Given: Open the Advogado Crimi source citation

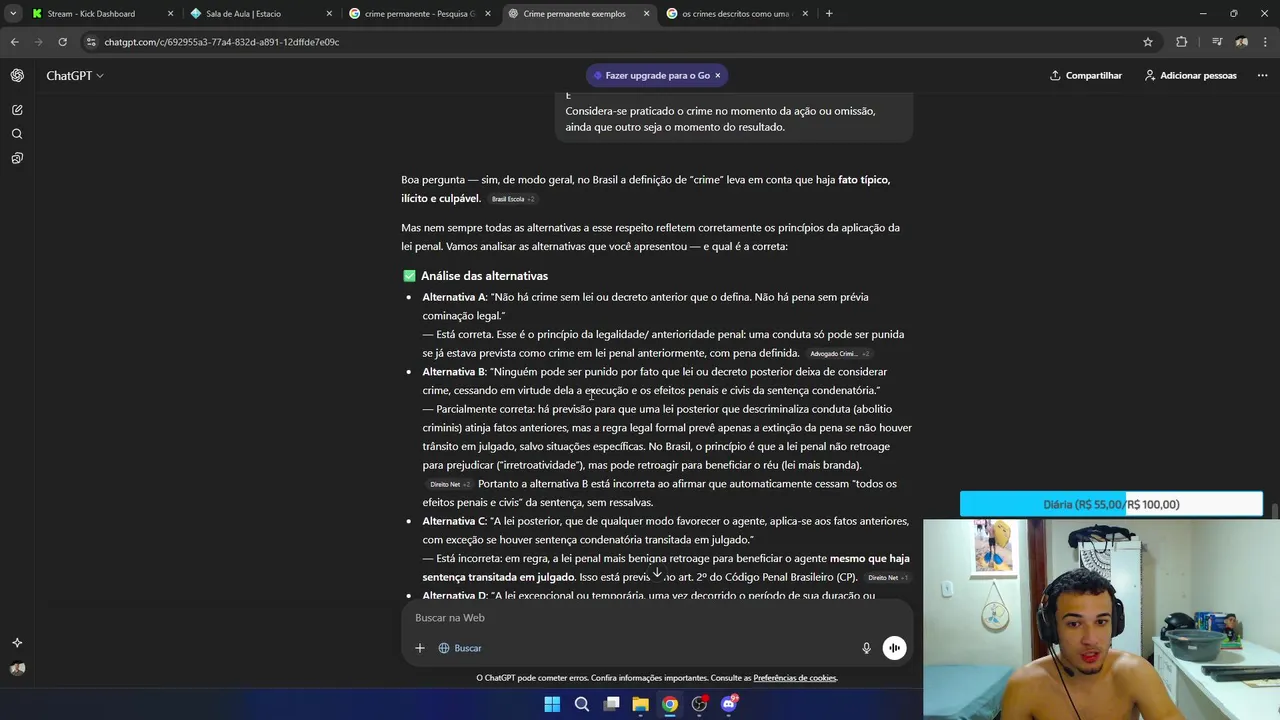Looking at the screenshot, I should [x=840, y=354].
